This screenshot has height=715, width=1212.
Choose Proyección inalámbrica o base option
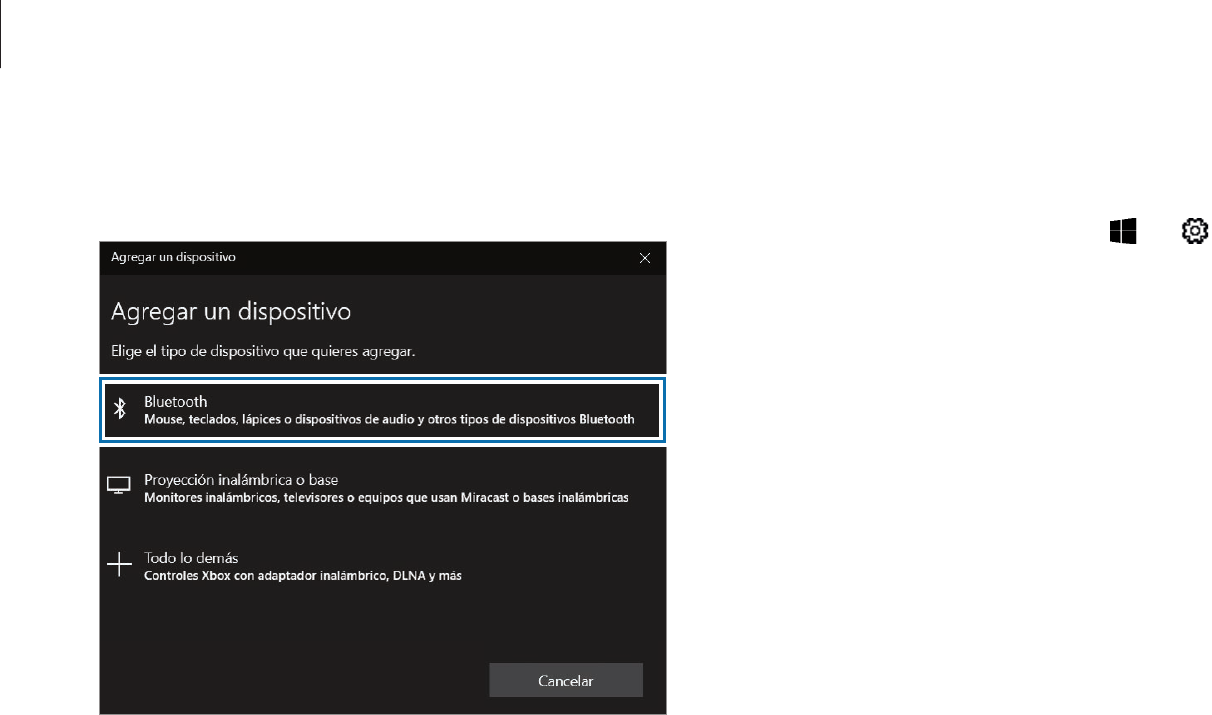coord(382,487)
